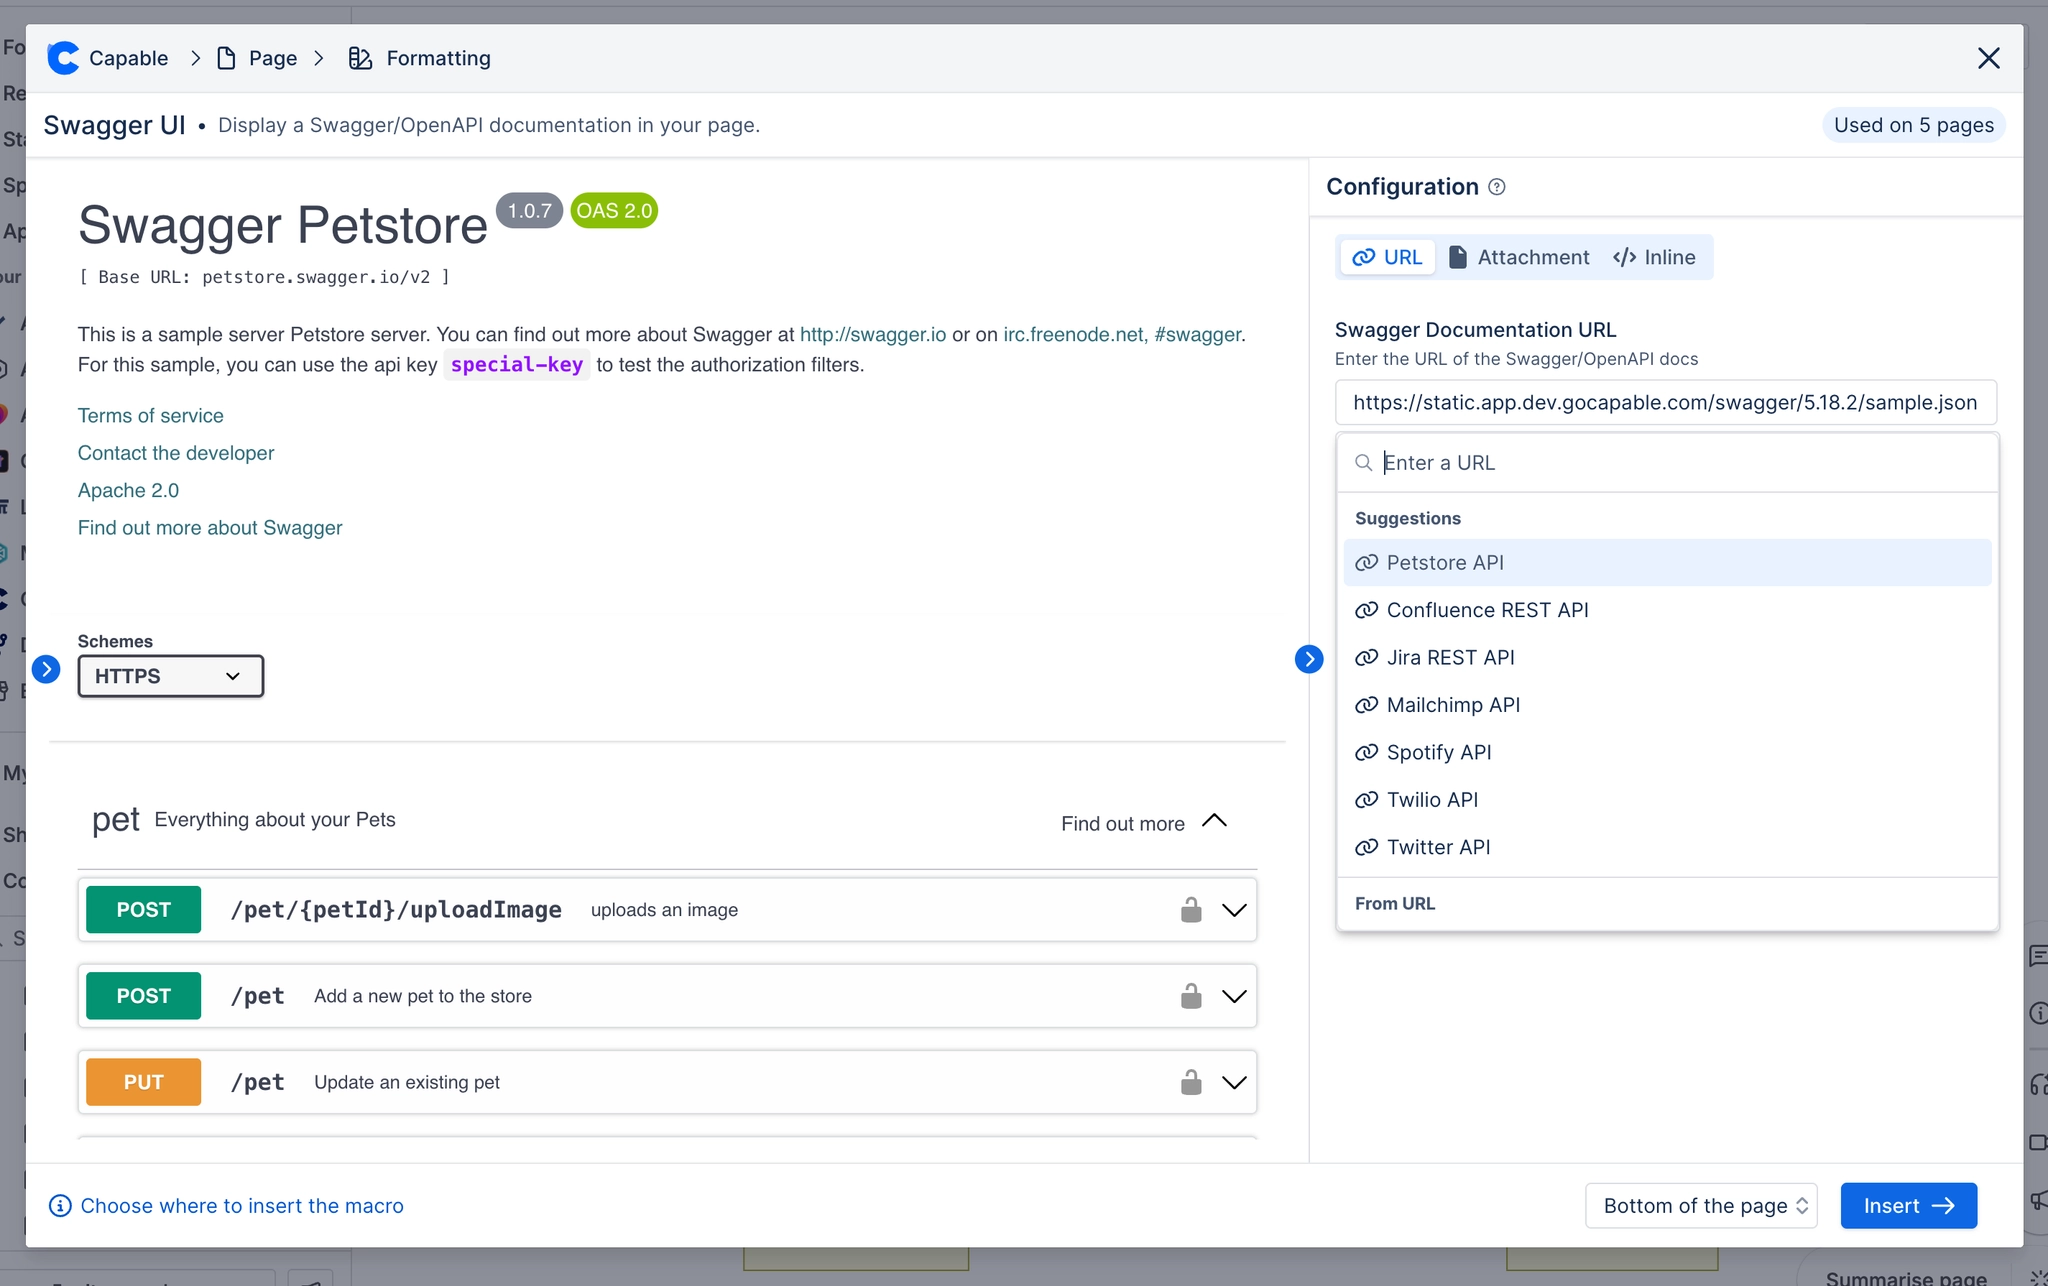Switch to the Attachment tab
This screenshot has width=2048, height=1286.
(1519, 257)
